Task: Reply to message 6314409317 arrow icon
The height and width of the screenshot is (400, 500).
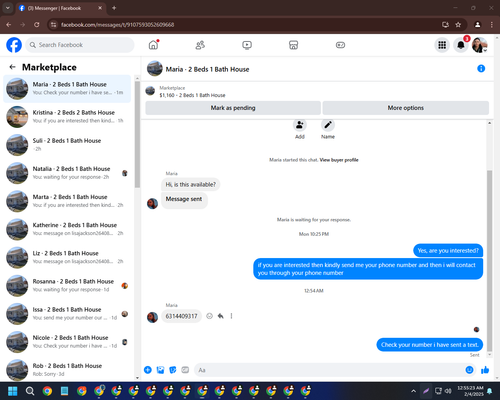Action: (221, 316)
